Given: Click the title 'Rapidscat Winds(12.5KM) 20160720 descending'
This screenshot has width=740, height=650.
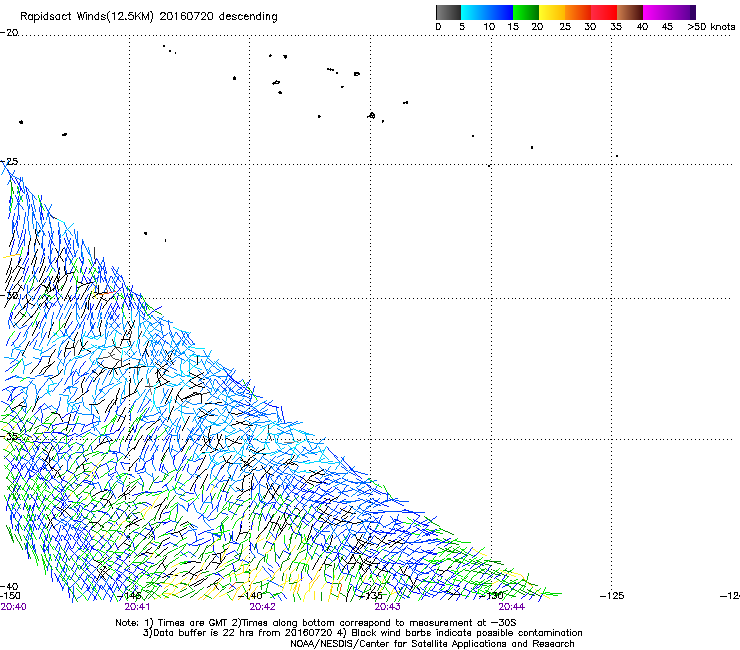Looking at the screenshot, I should 149,17.
